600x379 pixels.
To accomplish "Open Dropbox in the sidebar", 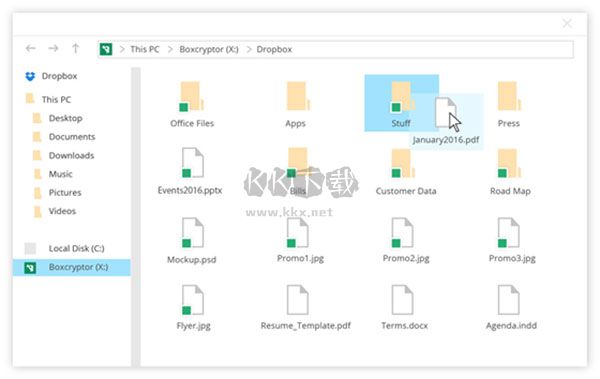I will click(51, 76).
